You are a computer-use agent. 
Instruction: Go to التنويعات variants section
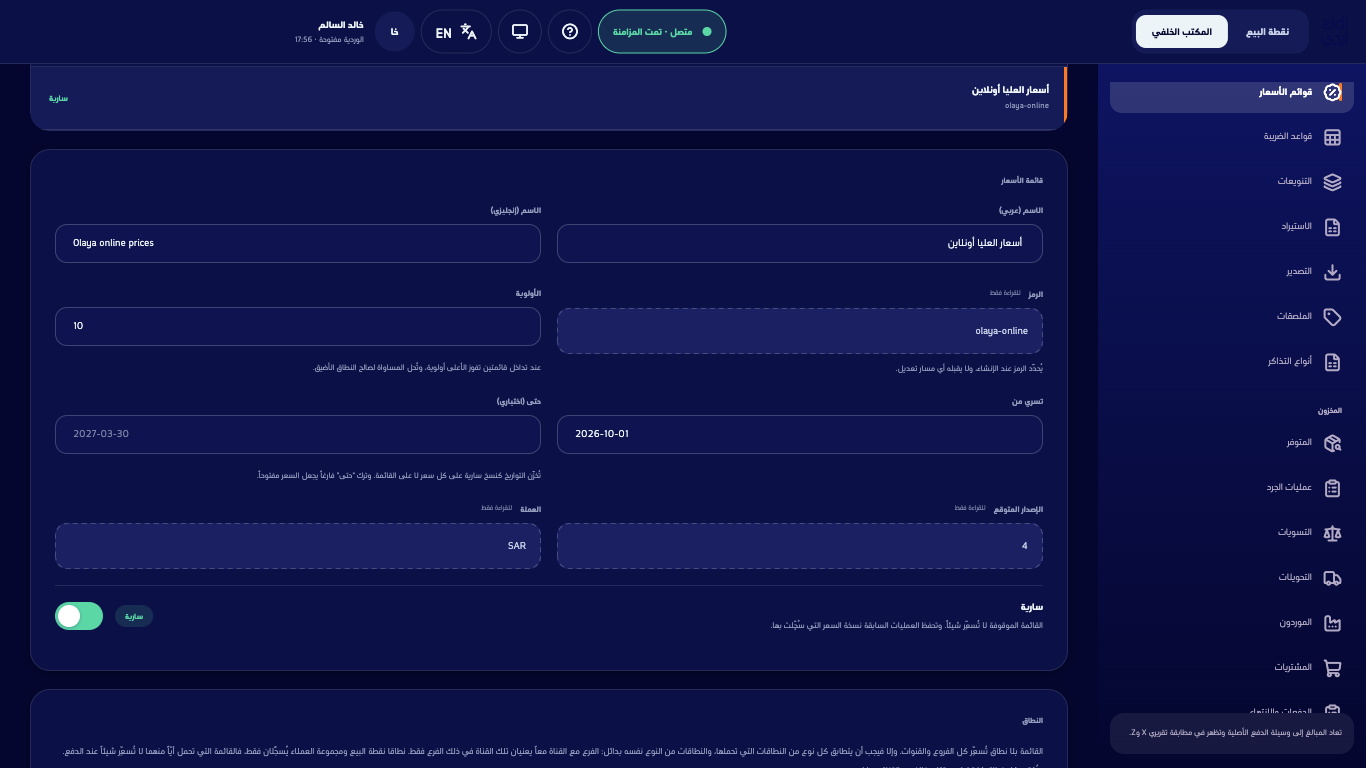coord(1231,182)
